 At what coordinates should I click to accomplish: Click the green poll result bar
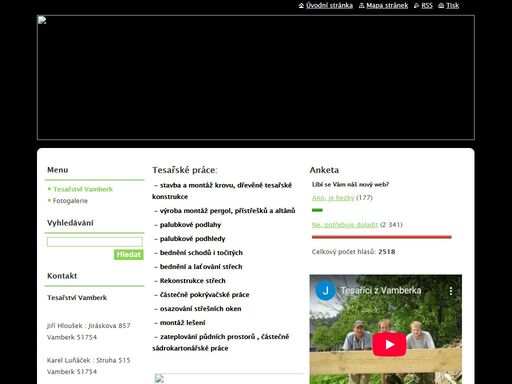[317, 210]
